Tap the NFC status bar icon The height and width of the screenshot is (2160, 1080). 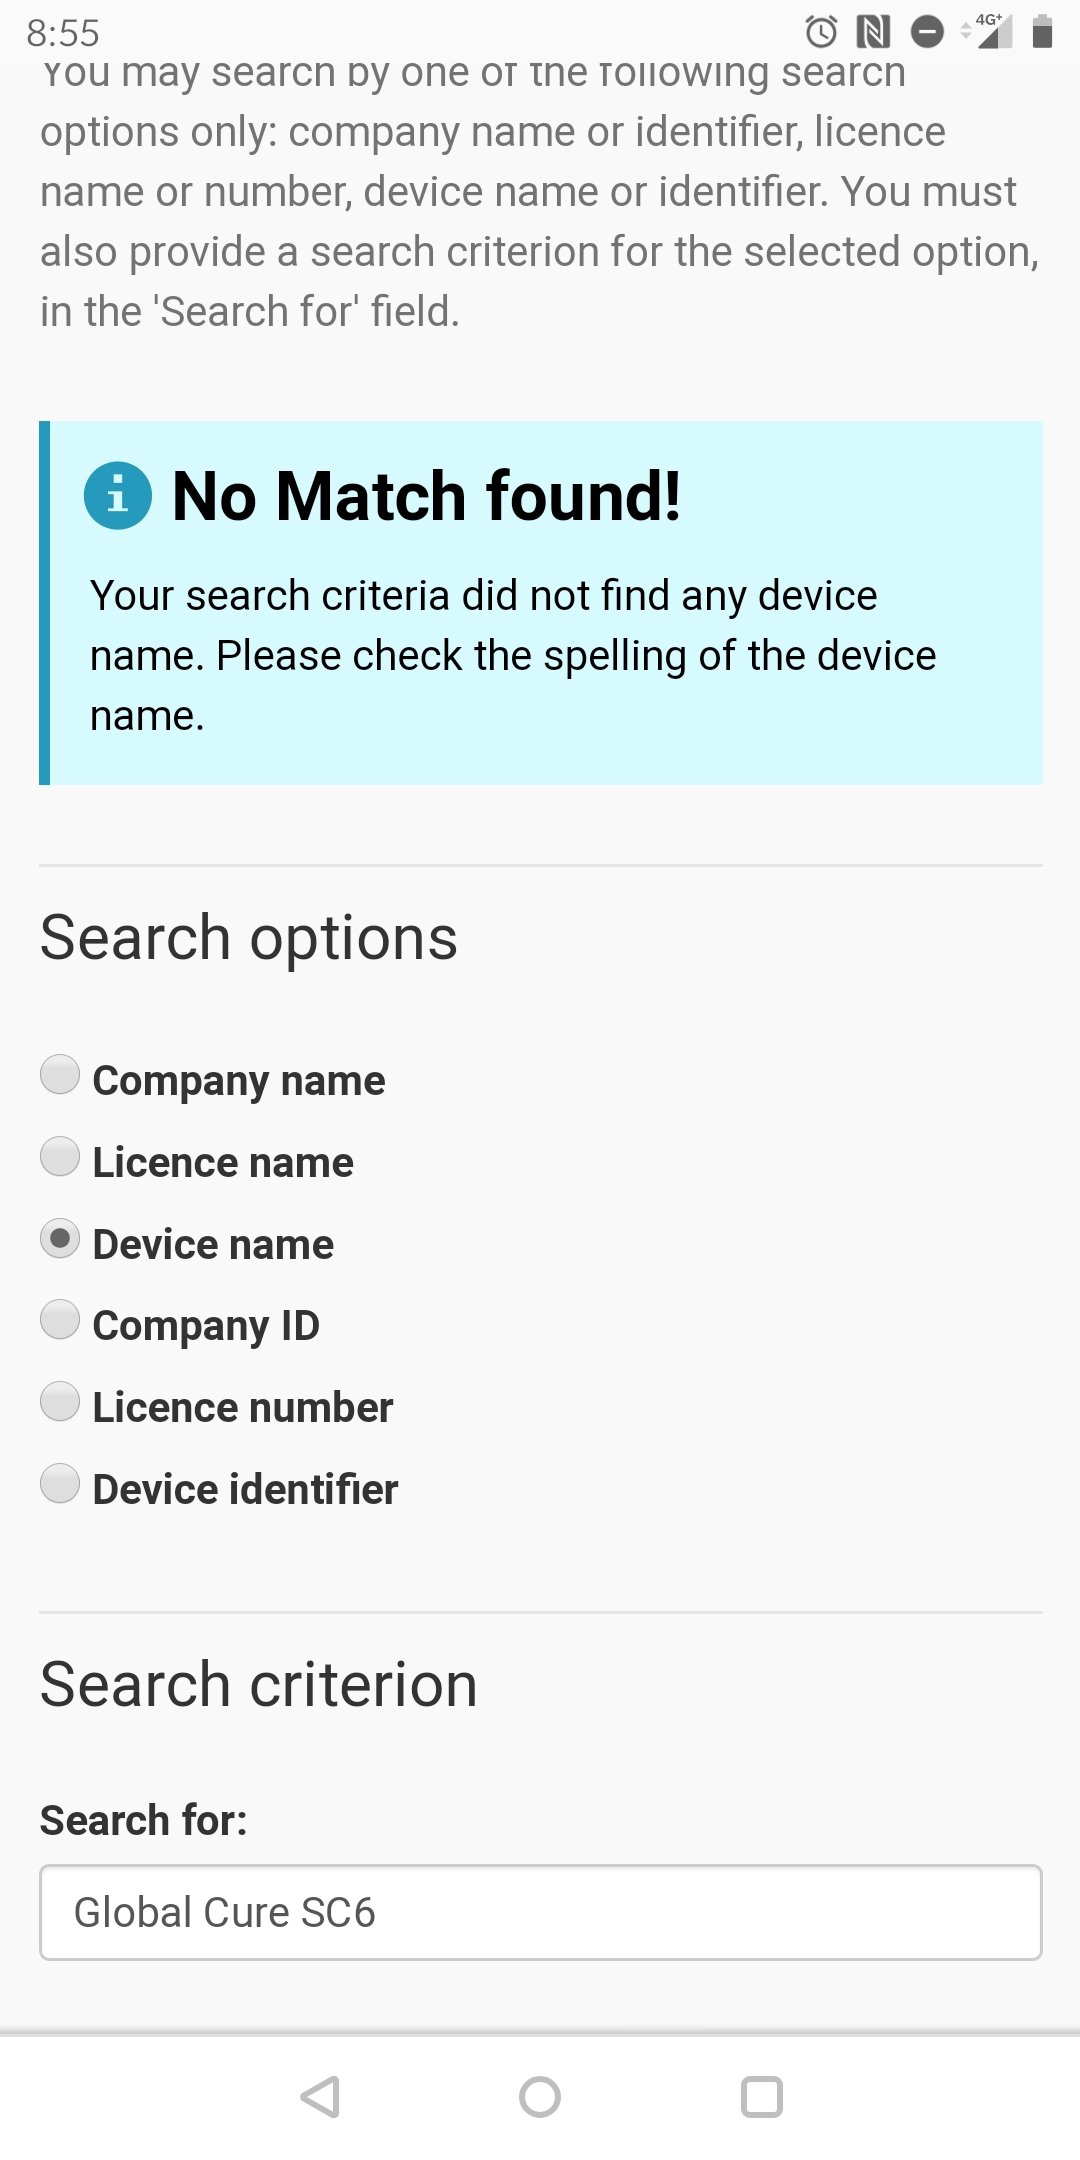tap(873, 32)
